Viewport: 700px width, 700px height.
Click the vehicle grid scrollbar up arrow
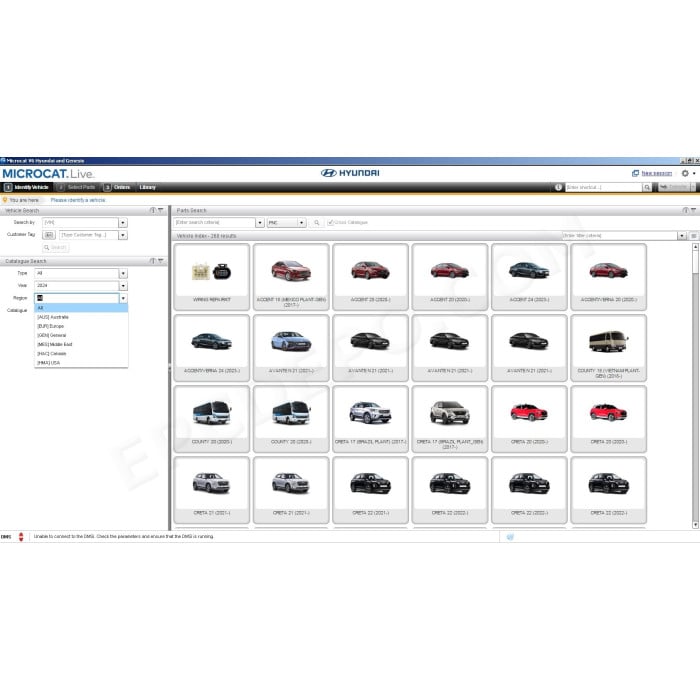695,246
